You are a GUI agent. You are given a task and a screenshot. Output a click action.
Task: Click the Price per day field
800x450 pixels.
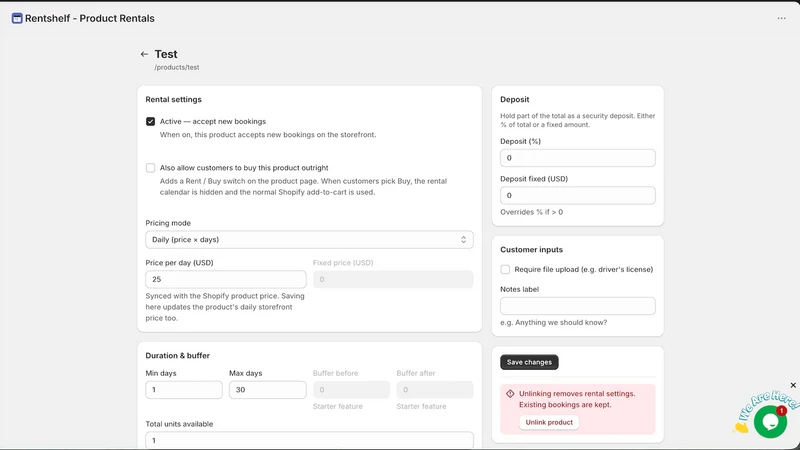click(226, 279)
